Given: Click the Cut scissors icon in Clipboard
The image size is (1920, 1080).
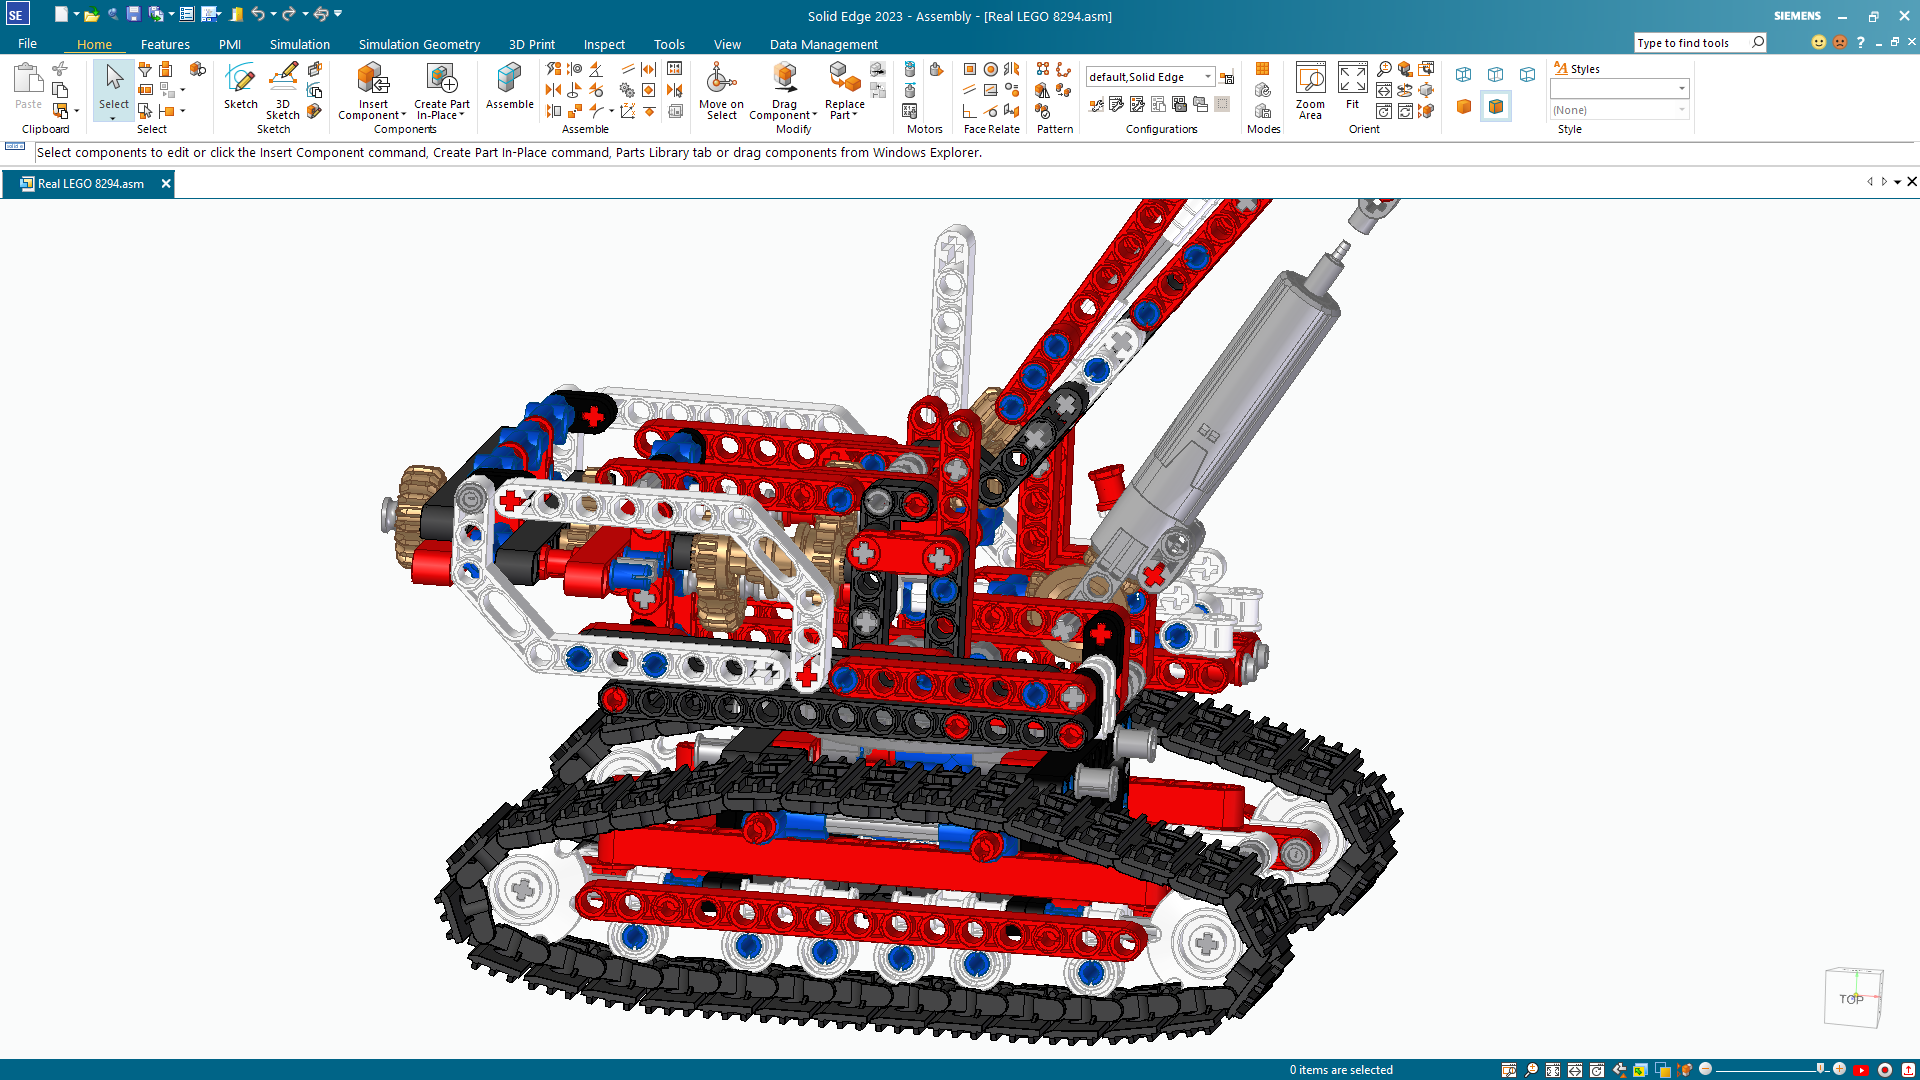Looking at the screenshot, I should (60, 68).
